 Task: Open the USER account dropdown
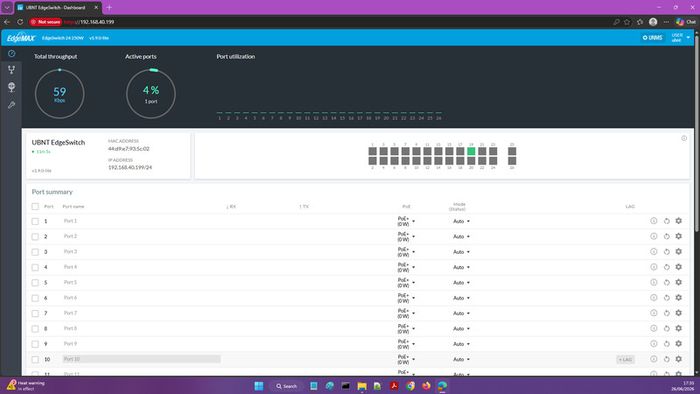(x=681, y=38)
